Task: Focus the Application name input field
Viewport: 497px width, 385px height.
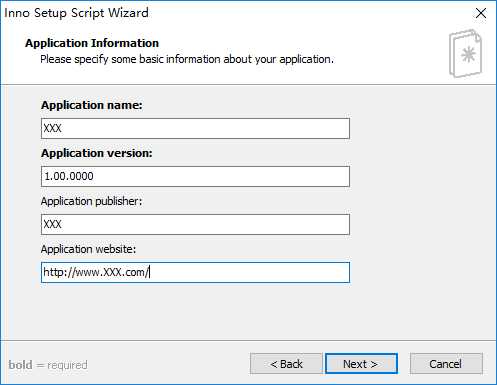Action: (195, 128)
